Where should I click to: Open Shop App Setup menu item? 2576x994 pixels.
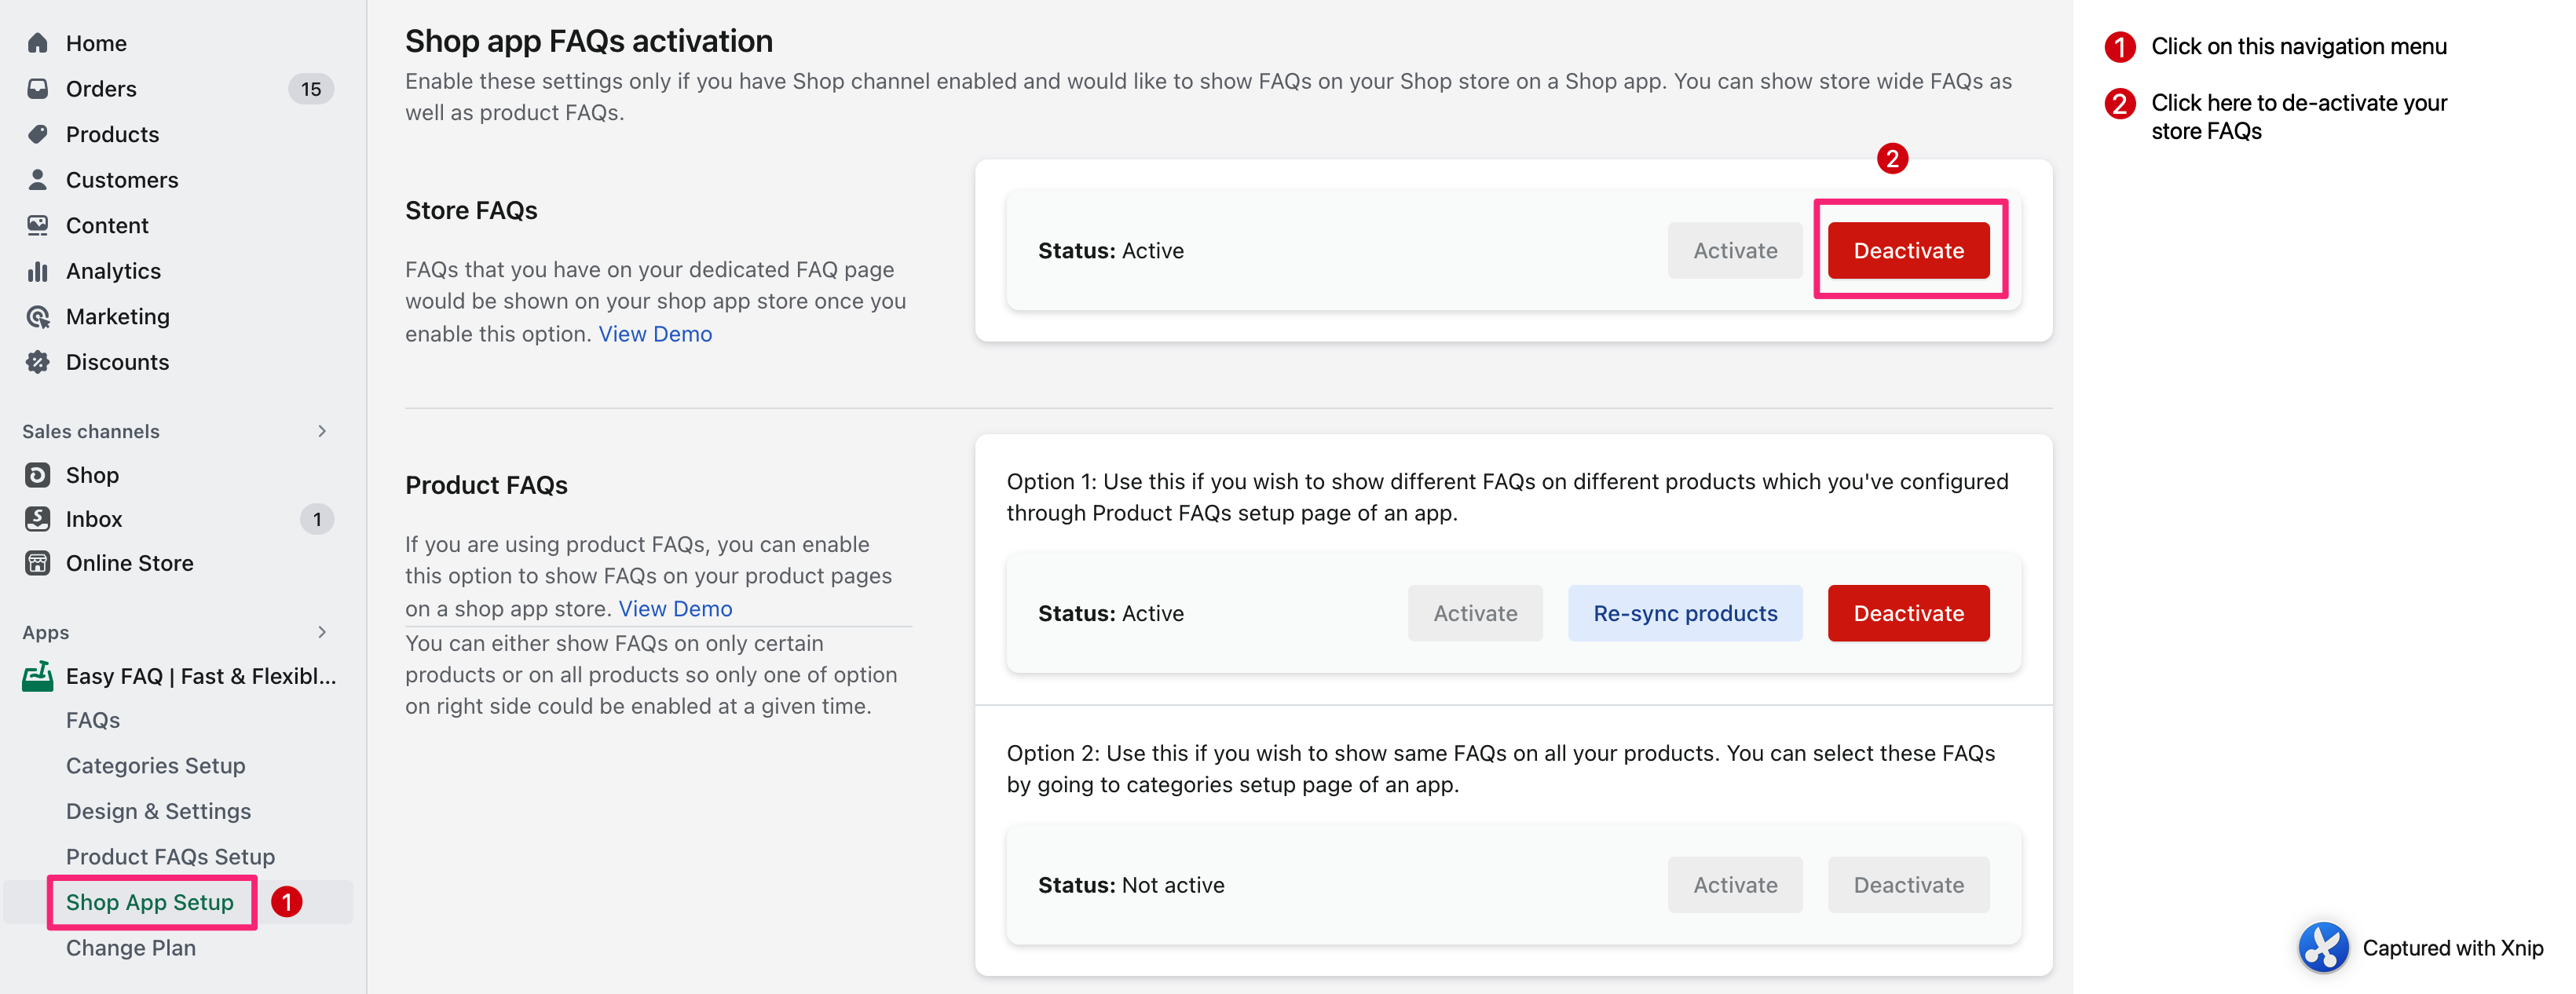click(x=150, y=902)
